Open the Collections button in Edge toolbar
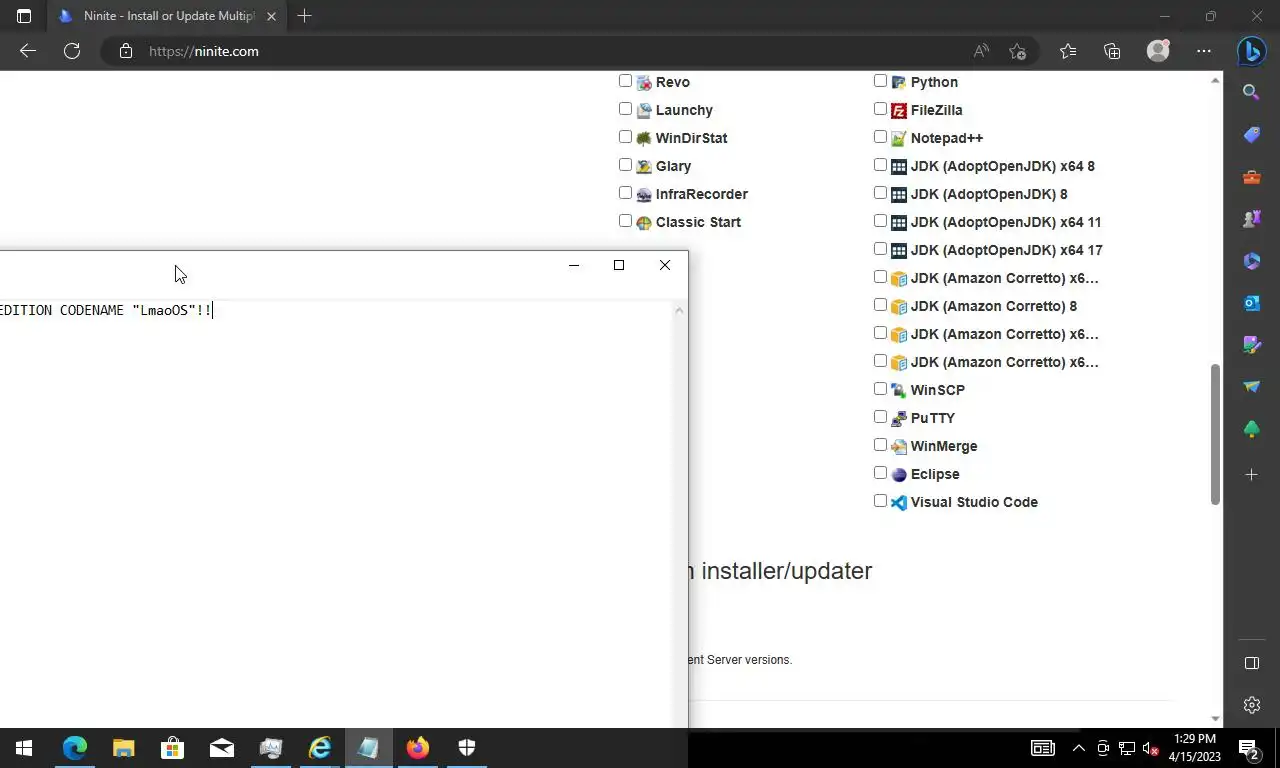The width and height of the screenshot is (1280, 768). [x=1112, y=51]
